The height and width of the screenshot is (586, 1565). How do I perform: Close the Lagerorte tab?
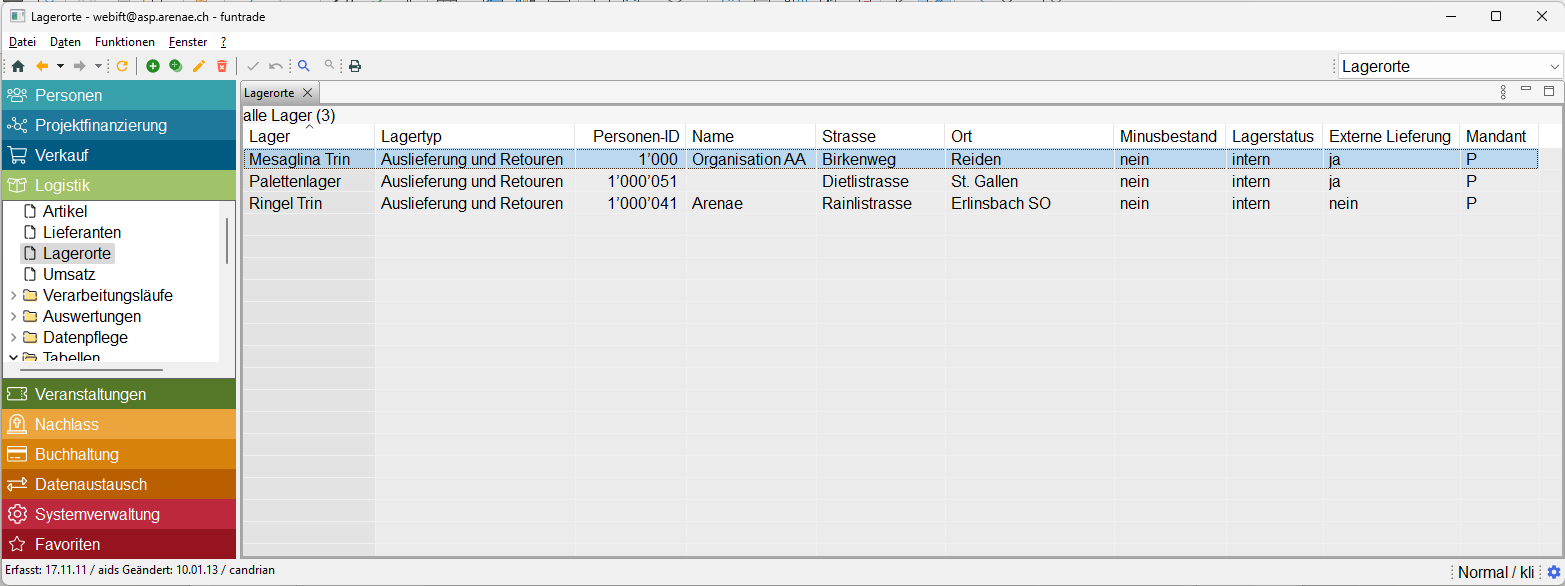coord(308,93)
